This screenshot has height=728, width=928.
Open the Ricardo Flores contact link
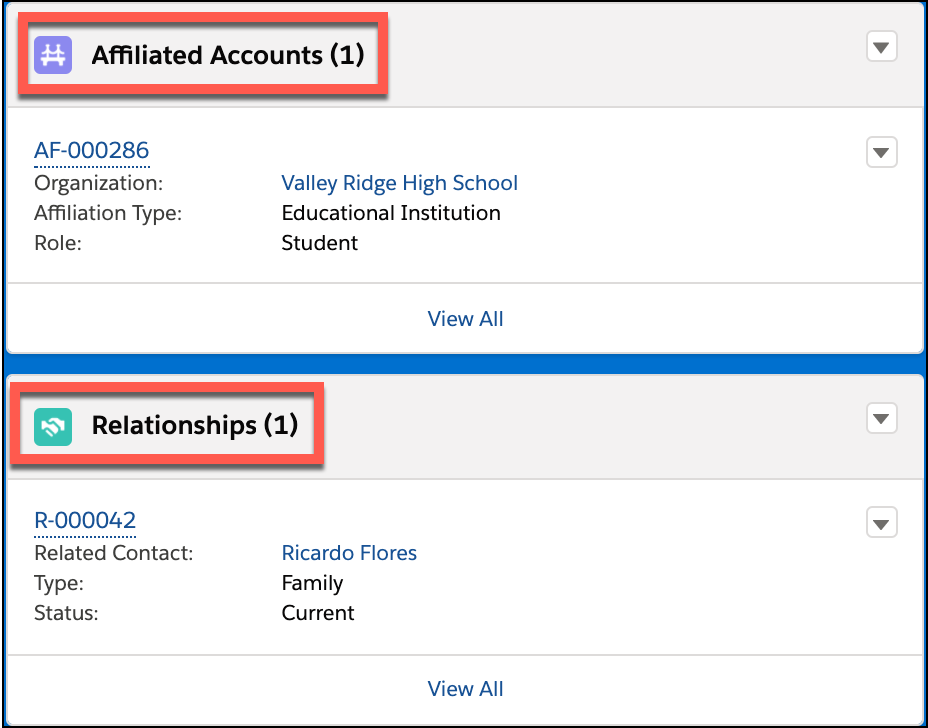click(349, 553)
